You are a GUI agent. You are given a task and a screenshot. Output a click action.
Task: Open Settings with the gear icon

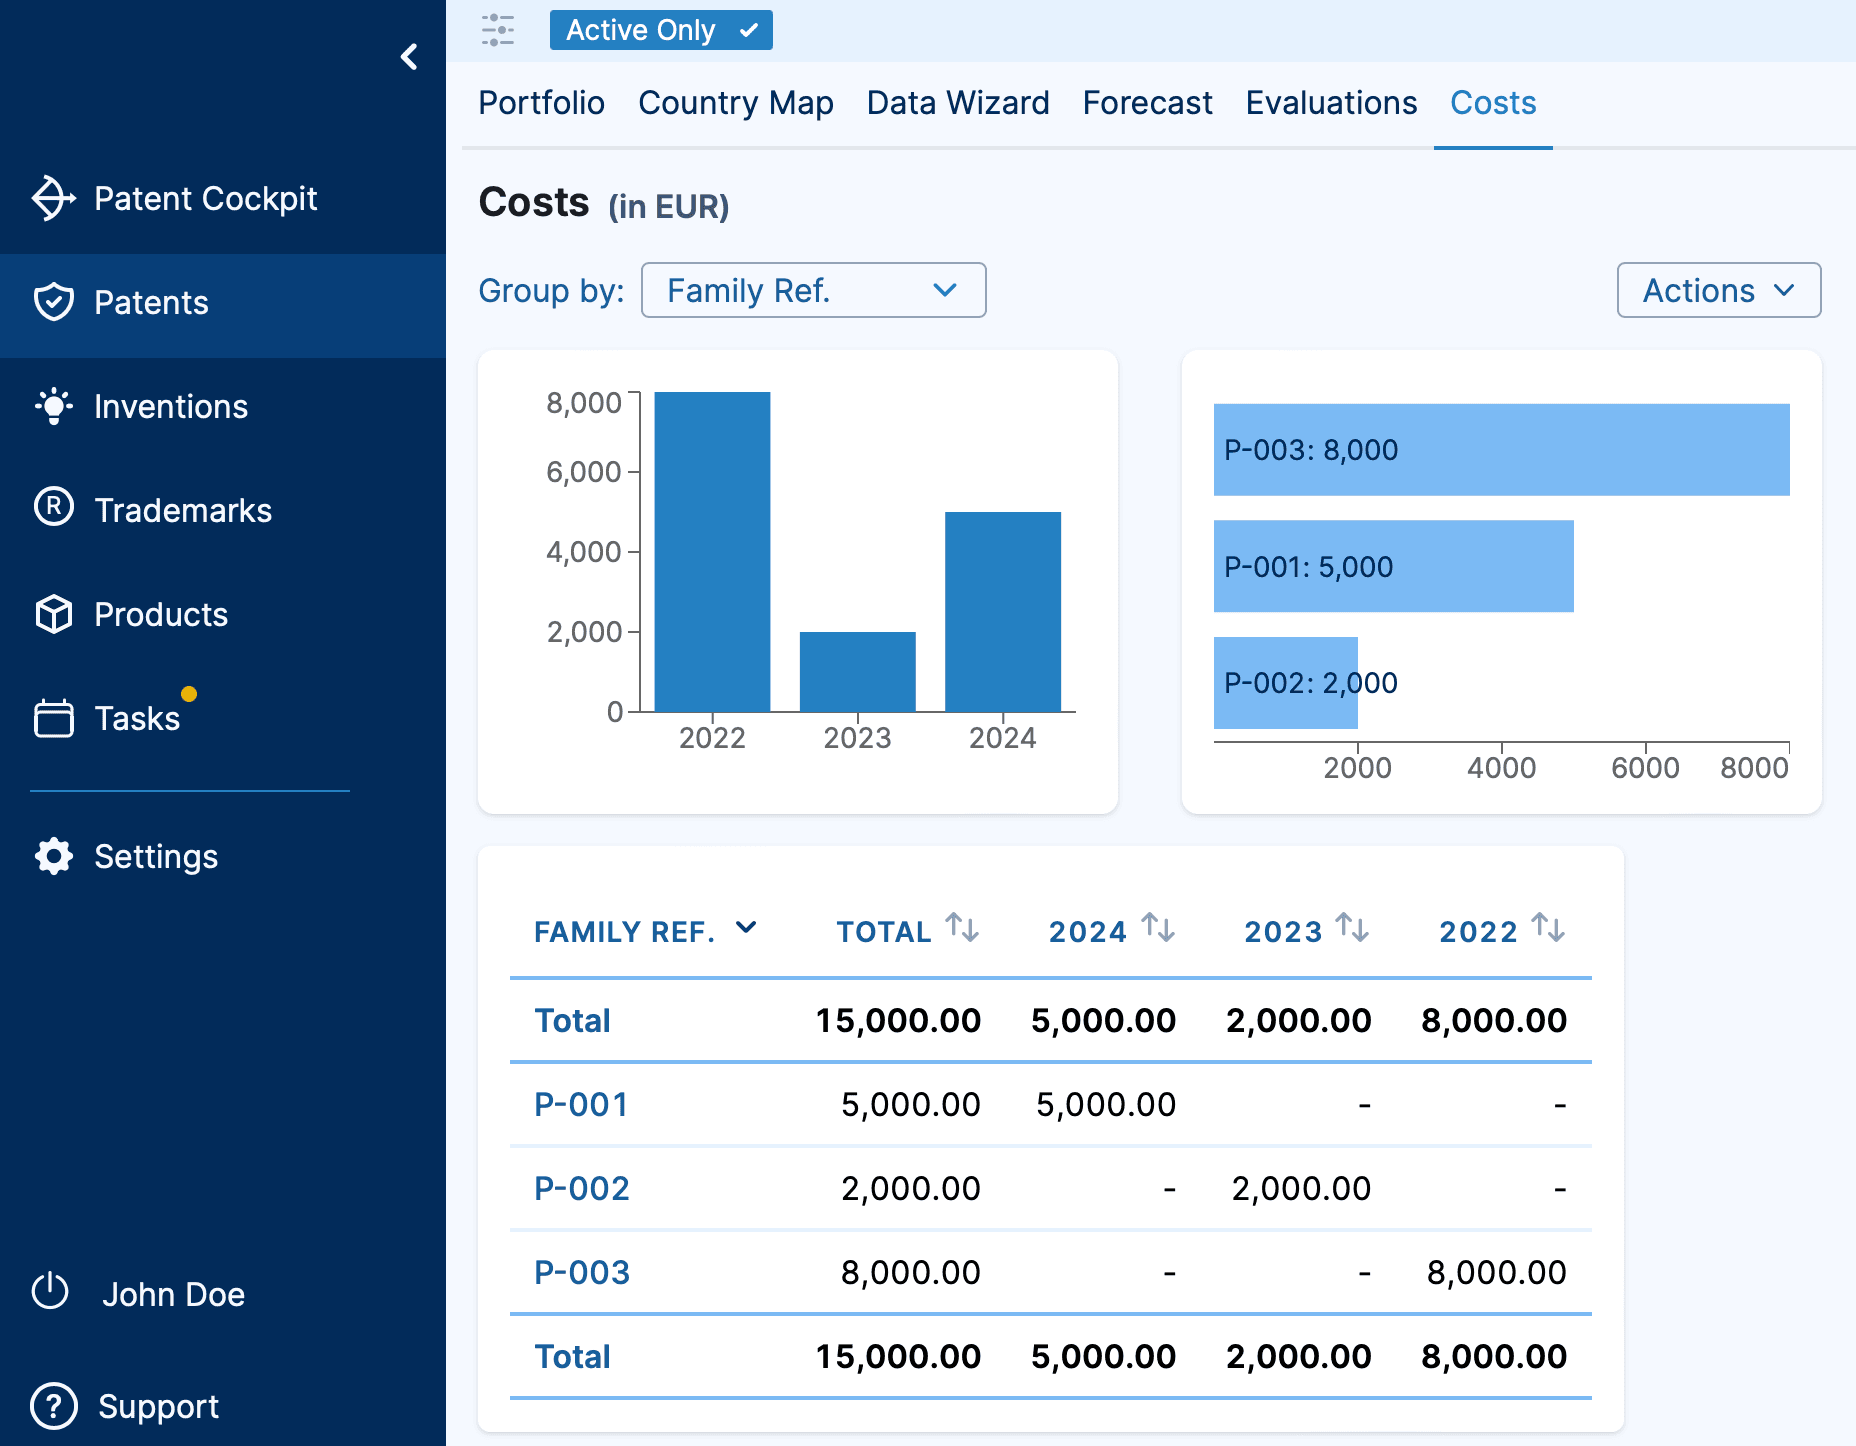coord(55,856)
